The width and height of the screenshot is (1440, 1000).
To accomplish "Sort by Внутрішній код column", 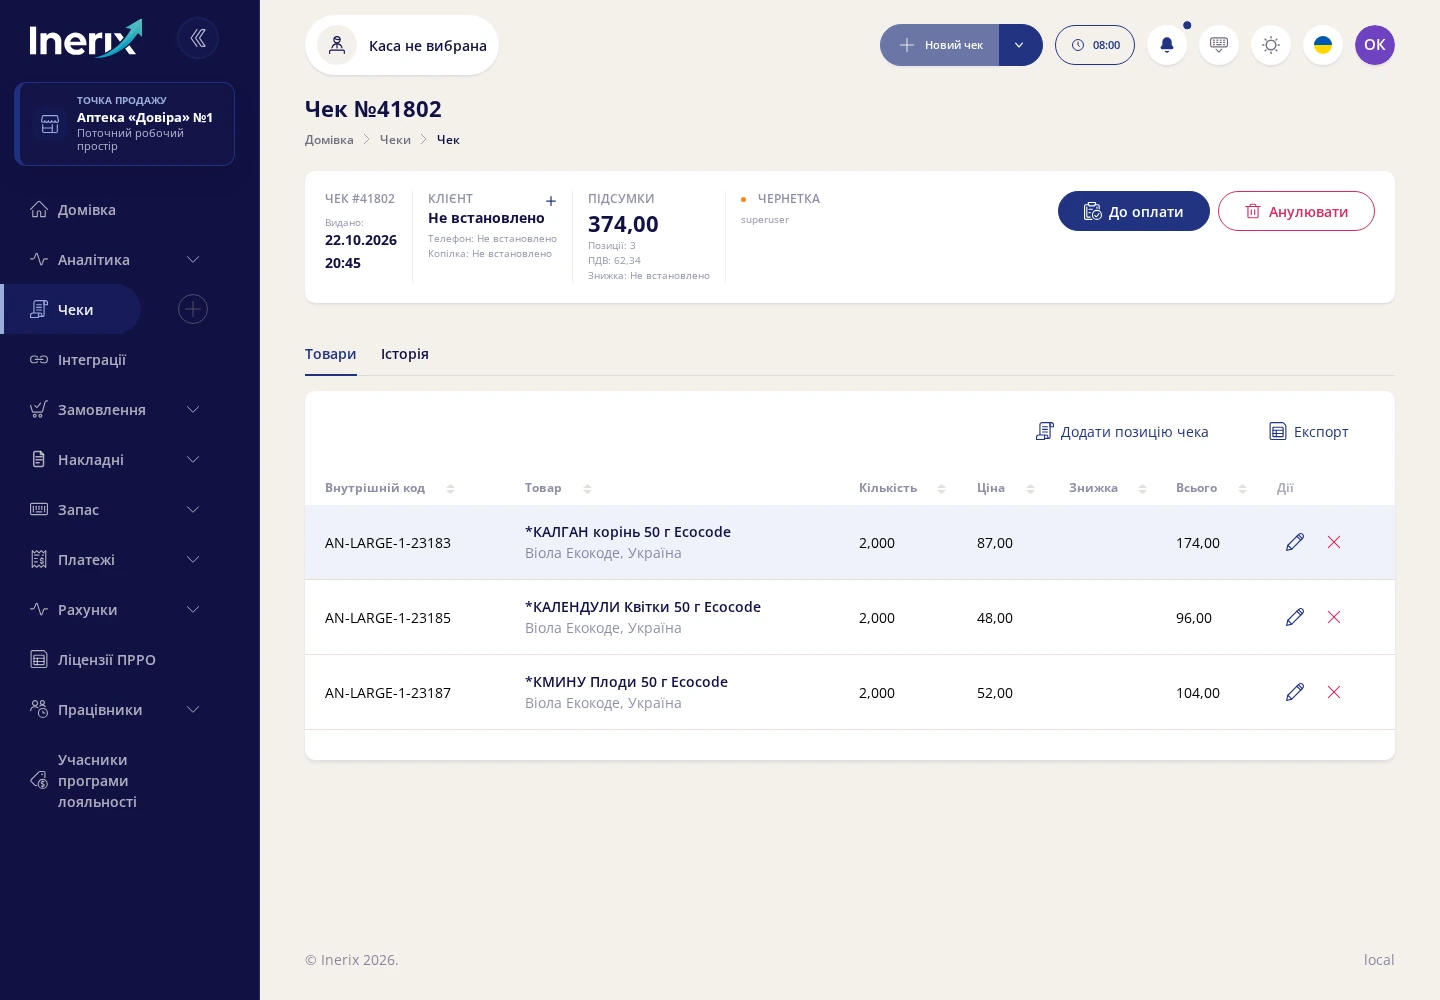I will [x=450, y=488].
